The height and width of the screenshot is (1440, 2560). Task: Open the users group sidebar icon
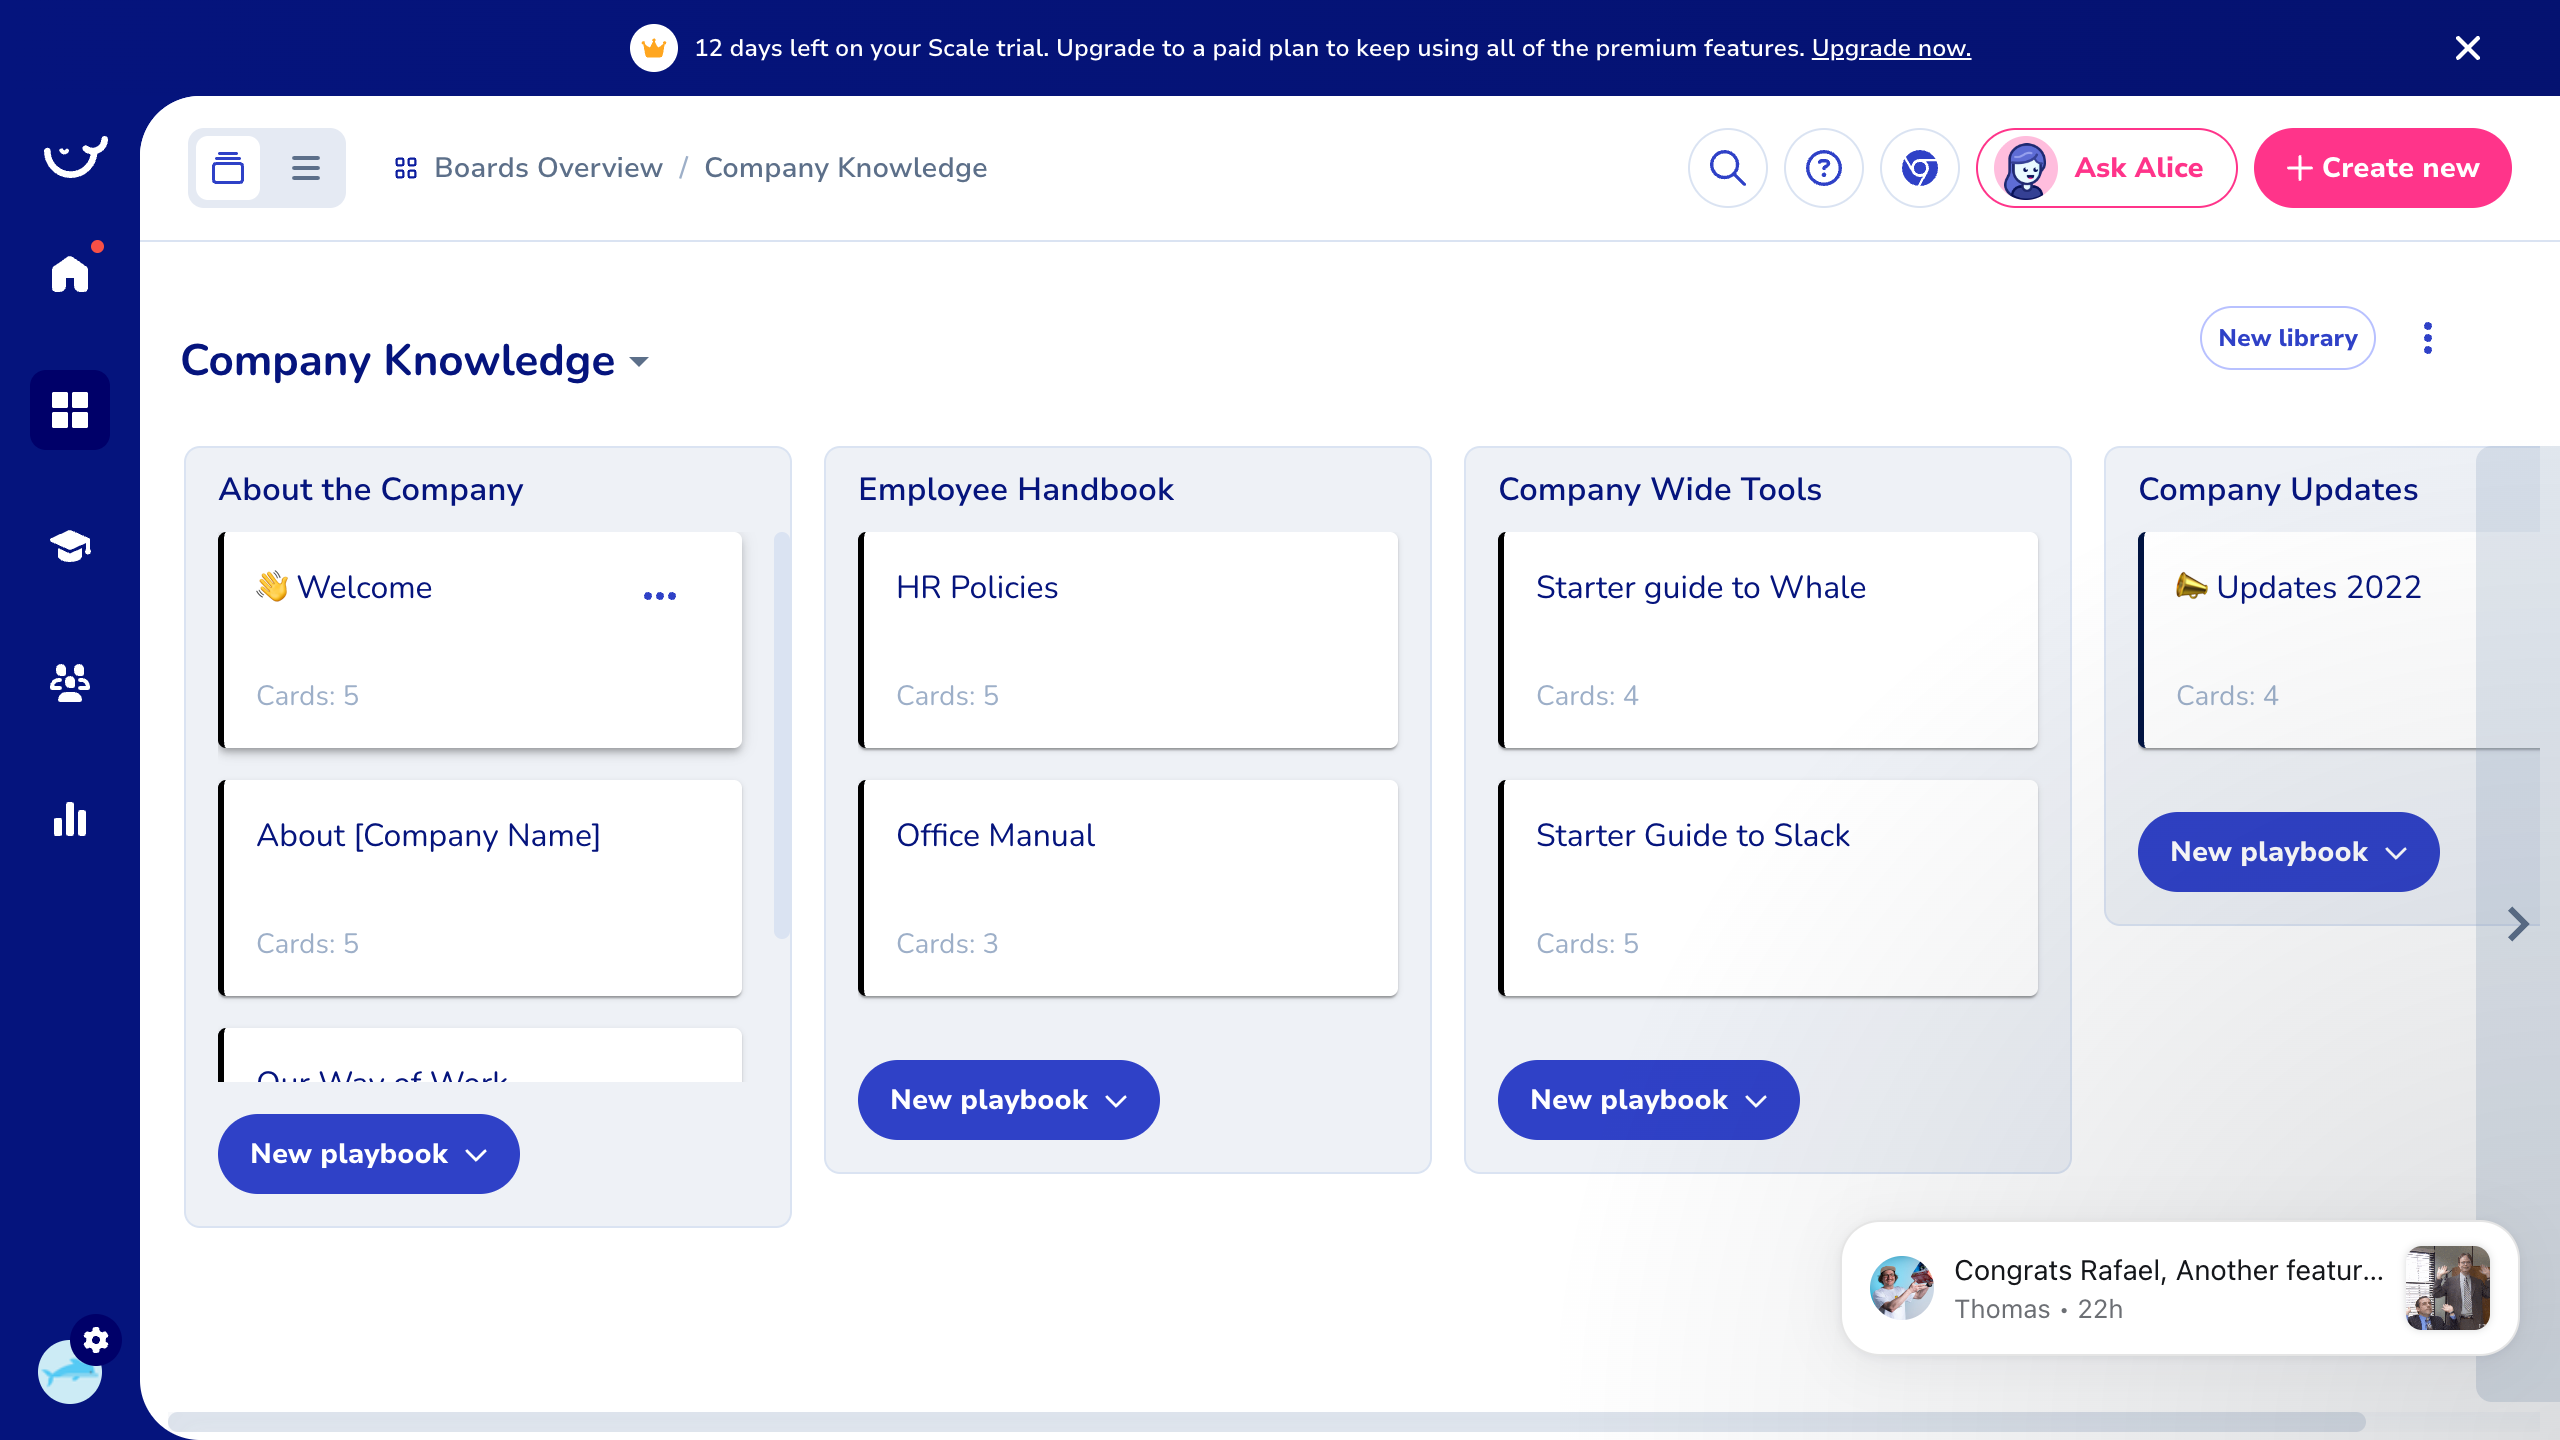tap(70, 683)
